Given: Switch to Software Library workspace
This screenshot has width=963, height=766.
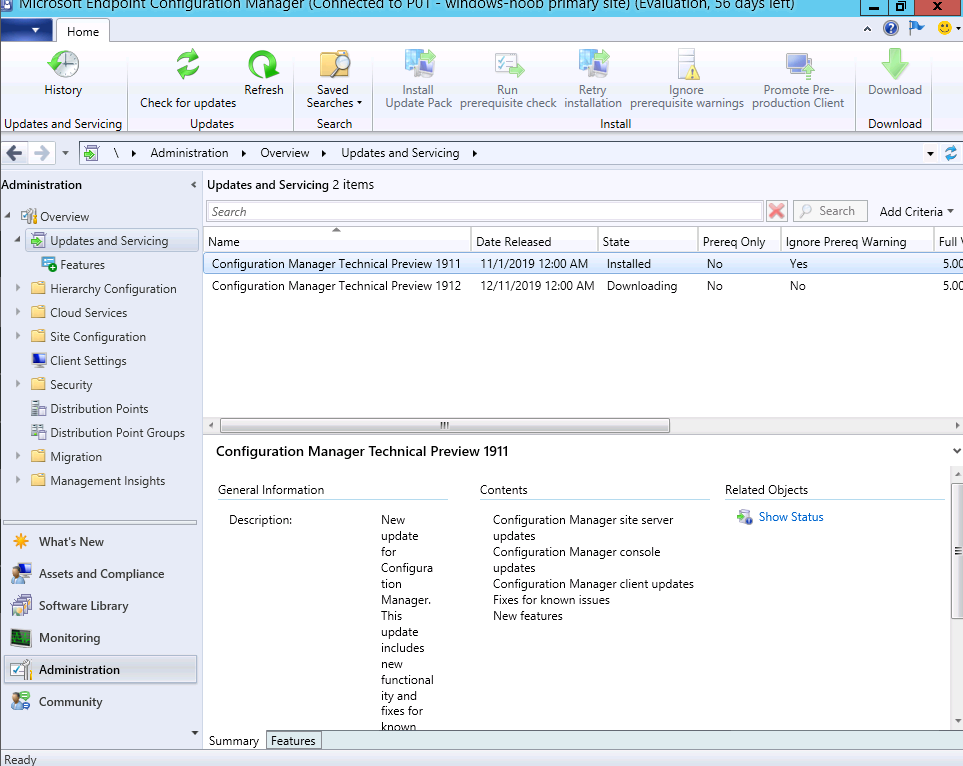Looking at the screenshot, I should [x=100, y=605].
